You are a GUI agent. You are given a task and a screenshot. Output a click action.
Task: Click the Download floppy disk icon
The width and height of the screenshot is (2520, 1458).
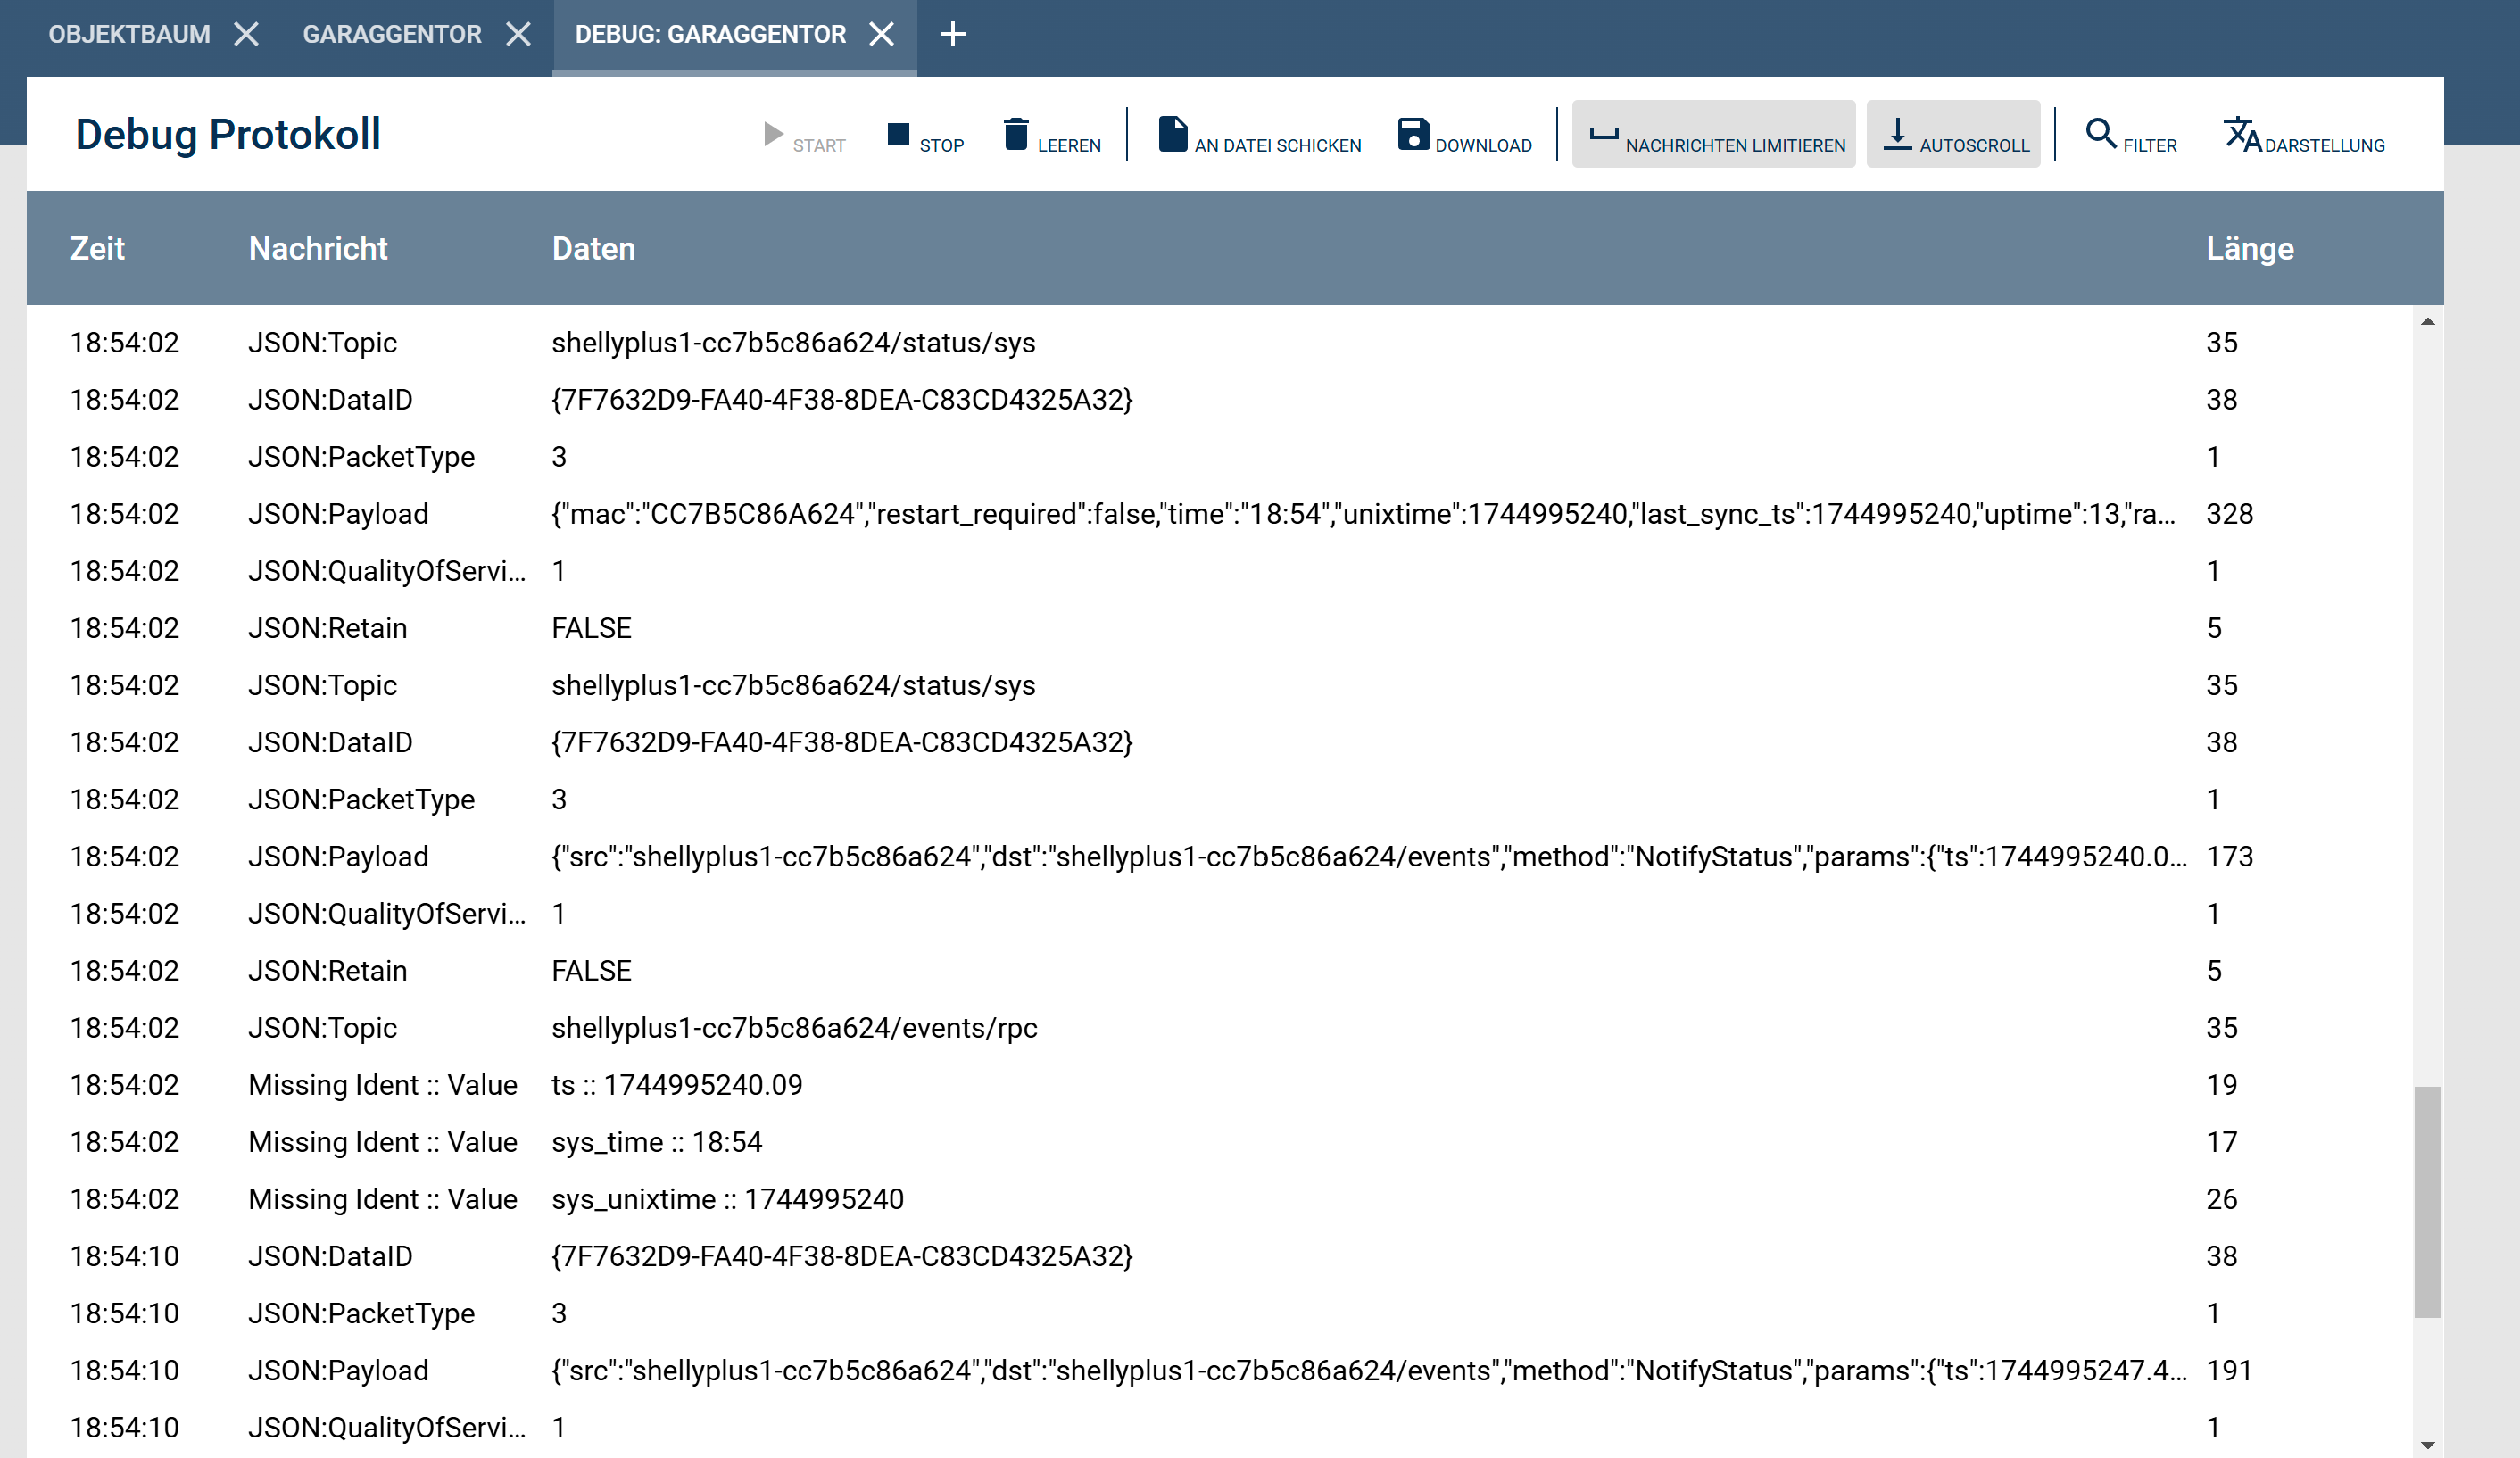[x=1413, y=134]
